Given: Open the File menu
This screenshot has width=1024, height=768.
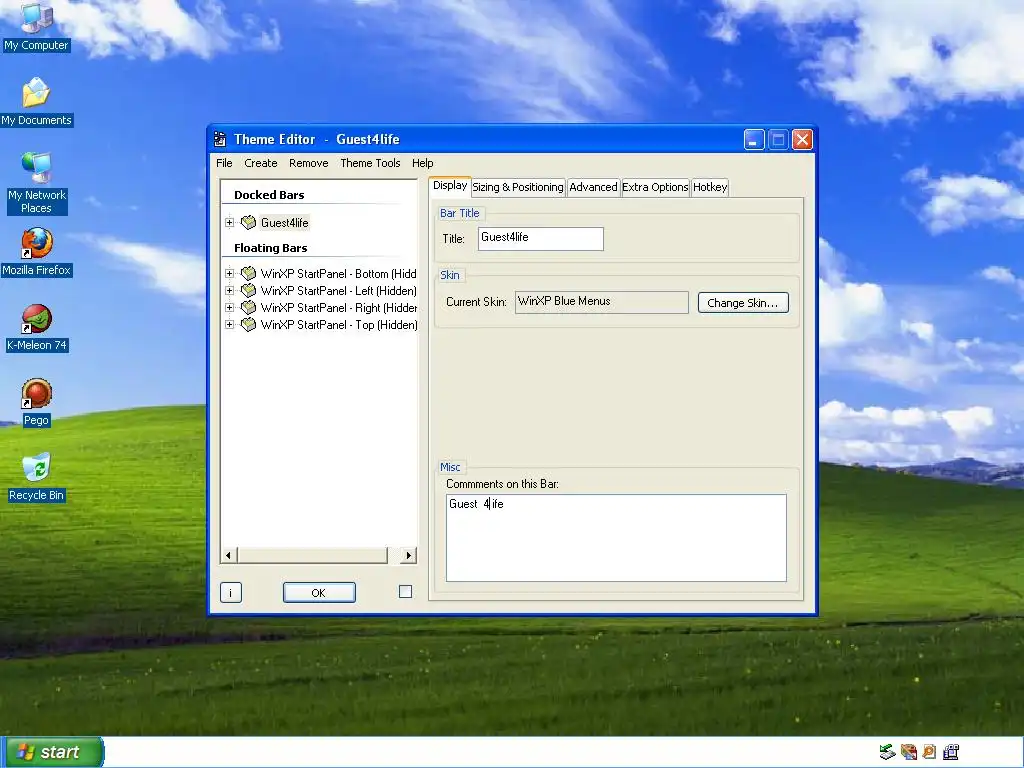Looking at the screenshot, I should (x=224, y=163).
